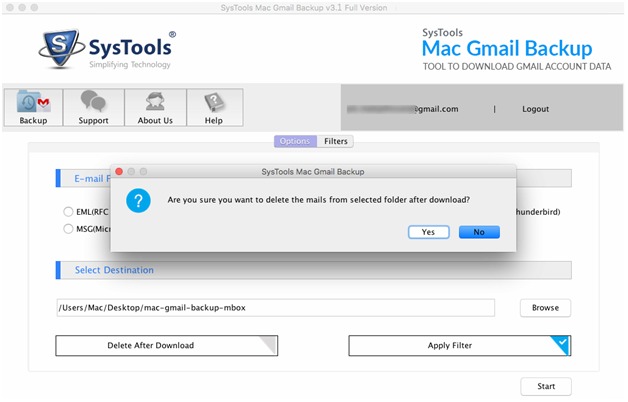Log out of the Gmail account
This screenshot has width=628, height=402.
pos(535,109)
